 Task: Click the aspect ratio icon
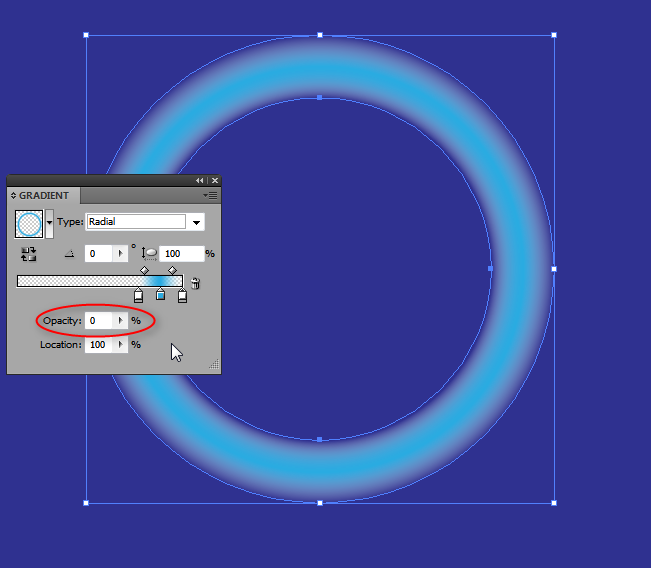click(150, 254)
